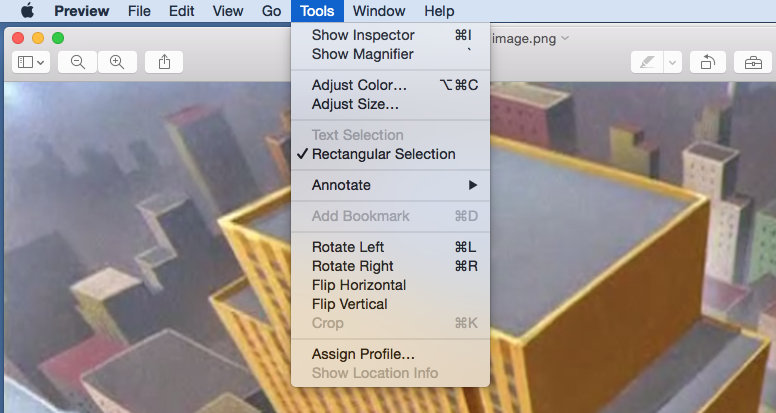Click the Zoom Out magnifier icon
This screenshot has width=776, height=413.
(77, 62)
